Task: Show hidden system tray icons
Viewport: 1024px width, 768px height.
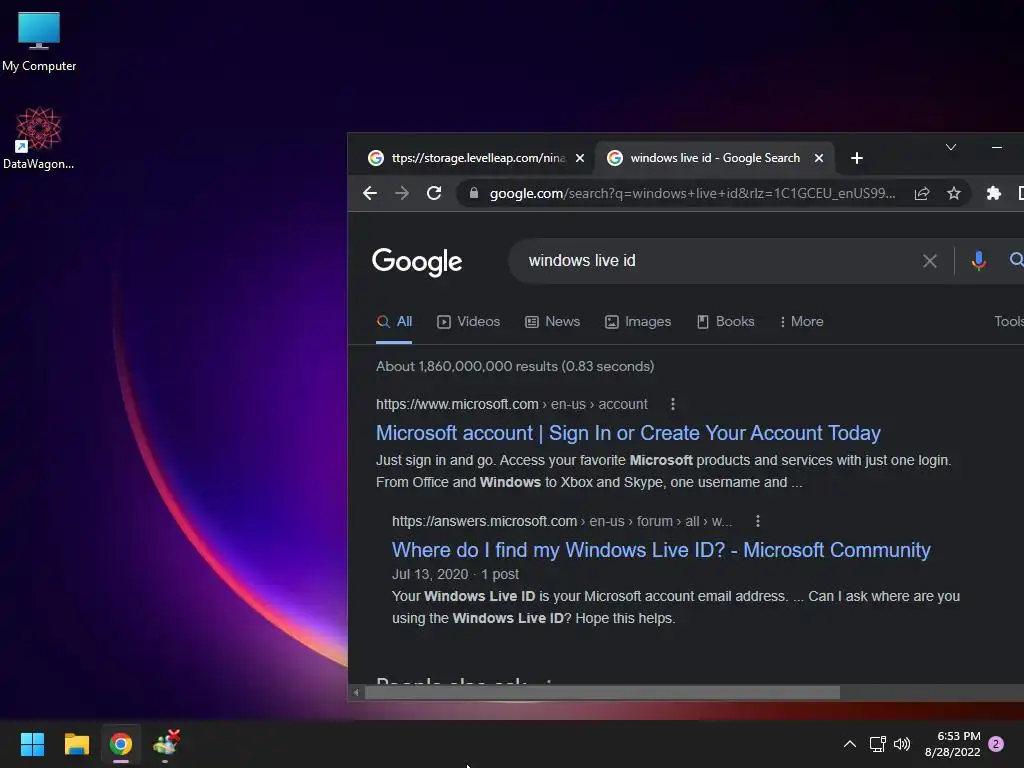Action: 850,744
